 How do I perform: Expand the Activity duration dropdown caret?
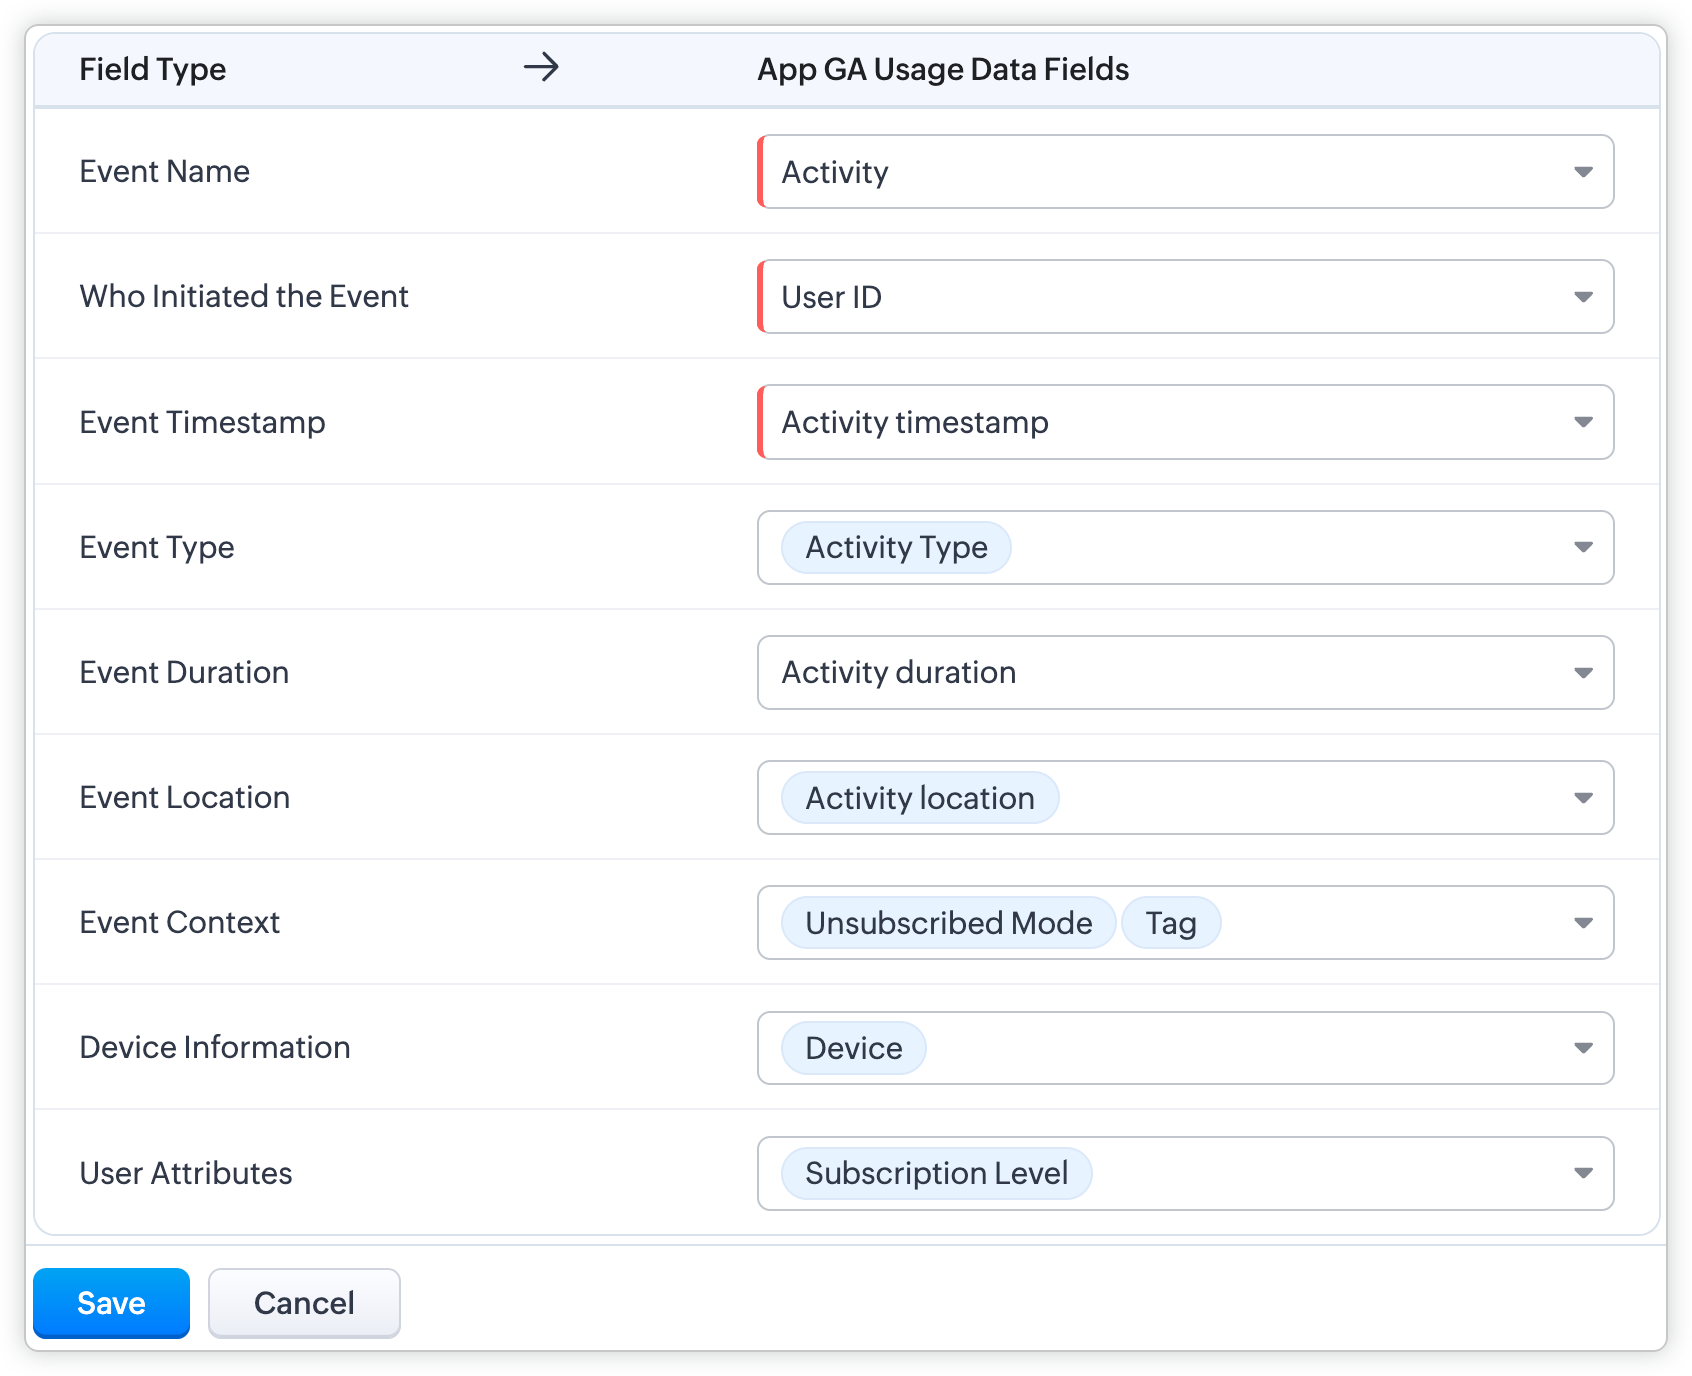1583,673
